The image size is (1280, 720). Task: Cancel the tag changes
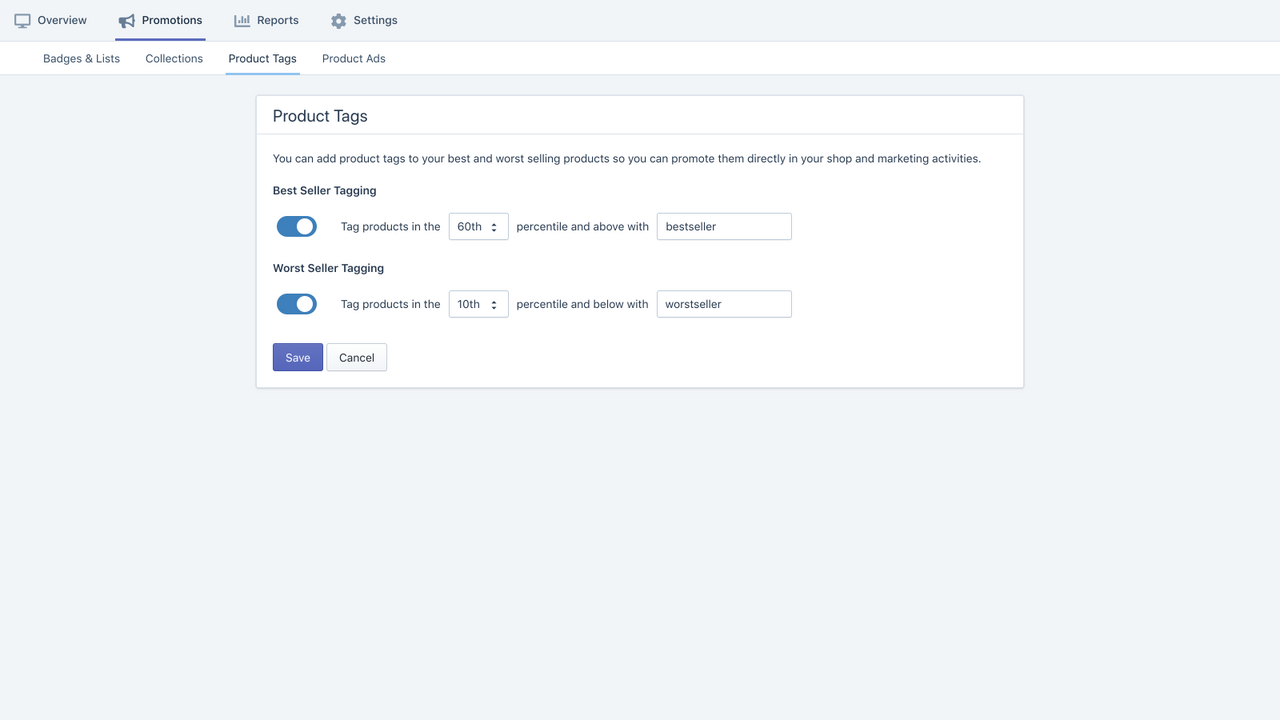[357, 357]
